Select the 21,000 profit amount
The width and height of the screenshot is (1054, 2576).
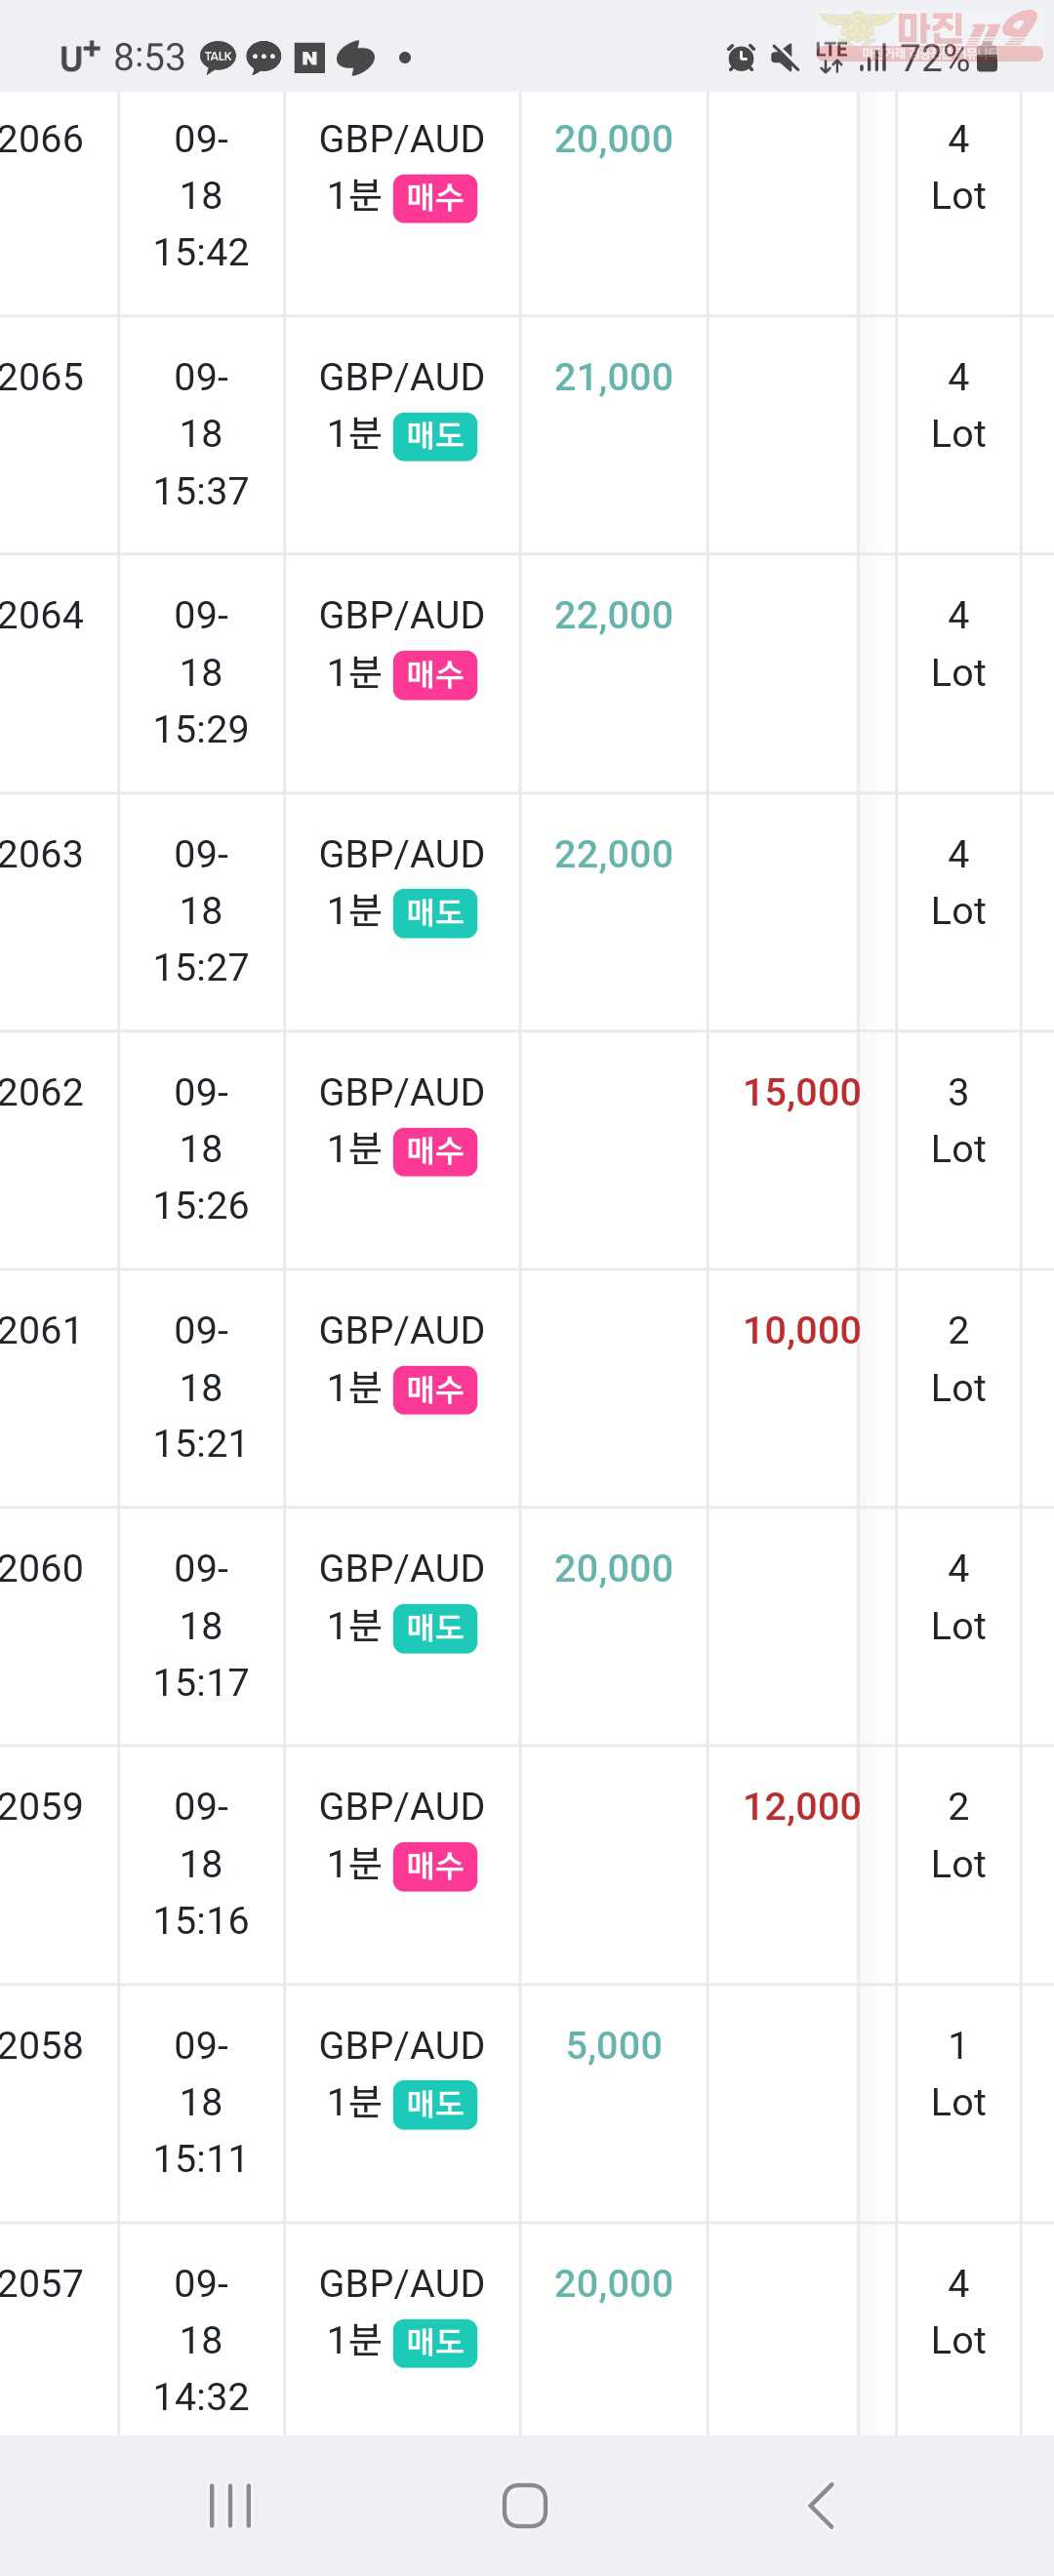click(613, 377)
